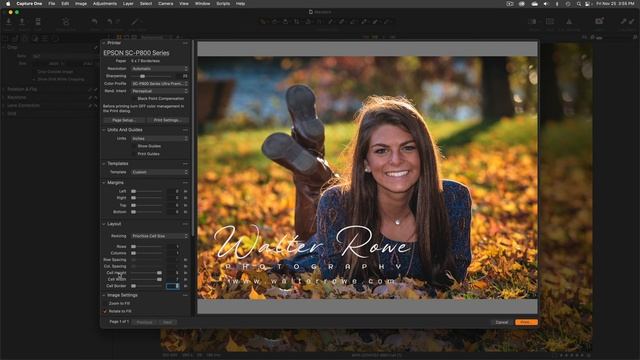Viewport: 640px width, 360px height.
Task: Collapse the Templates section
Action: tap(104, 164)
